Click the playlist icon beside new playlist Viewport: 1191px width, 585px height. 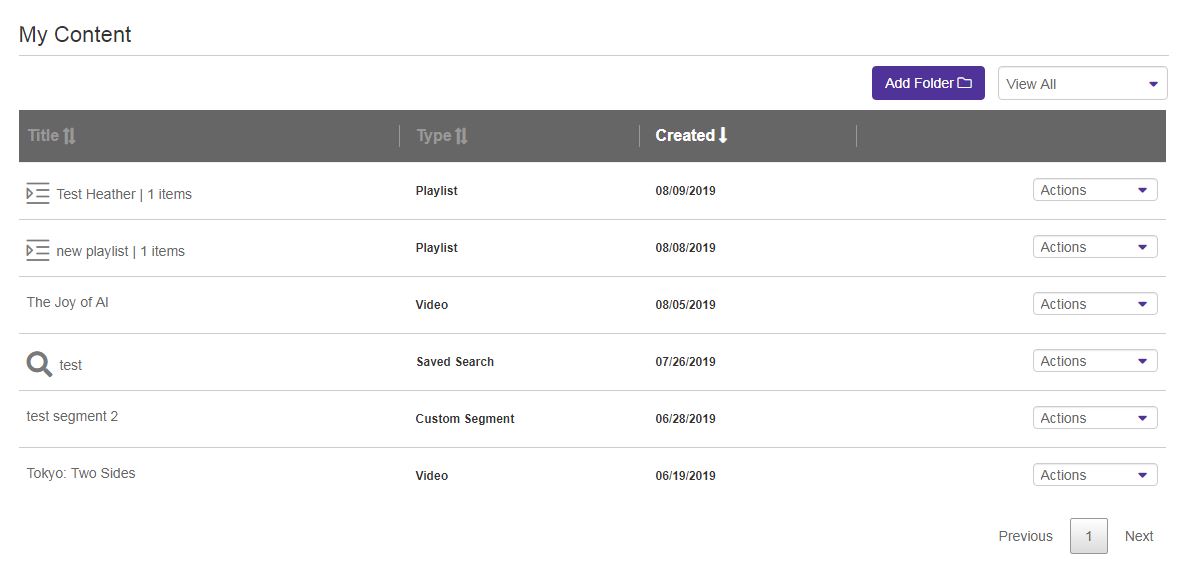click(x=36, y=250)
